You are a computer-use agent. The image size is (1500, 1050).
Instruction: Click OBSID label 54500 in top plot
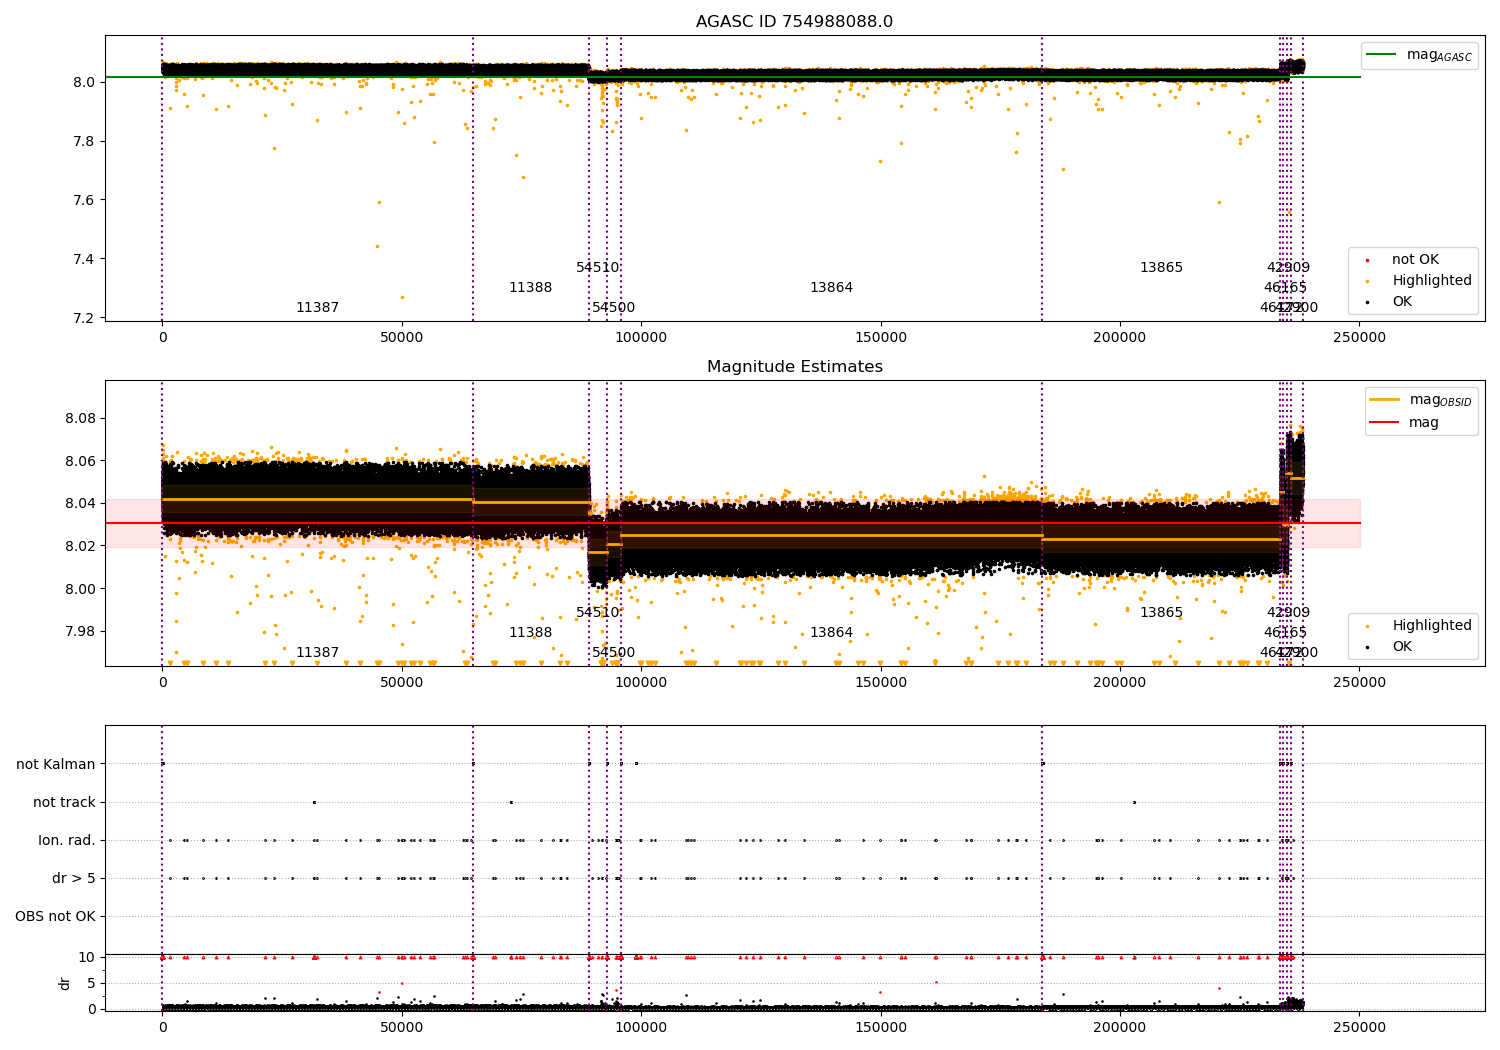click(x=613, y=308)
